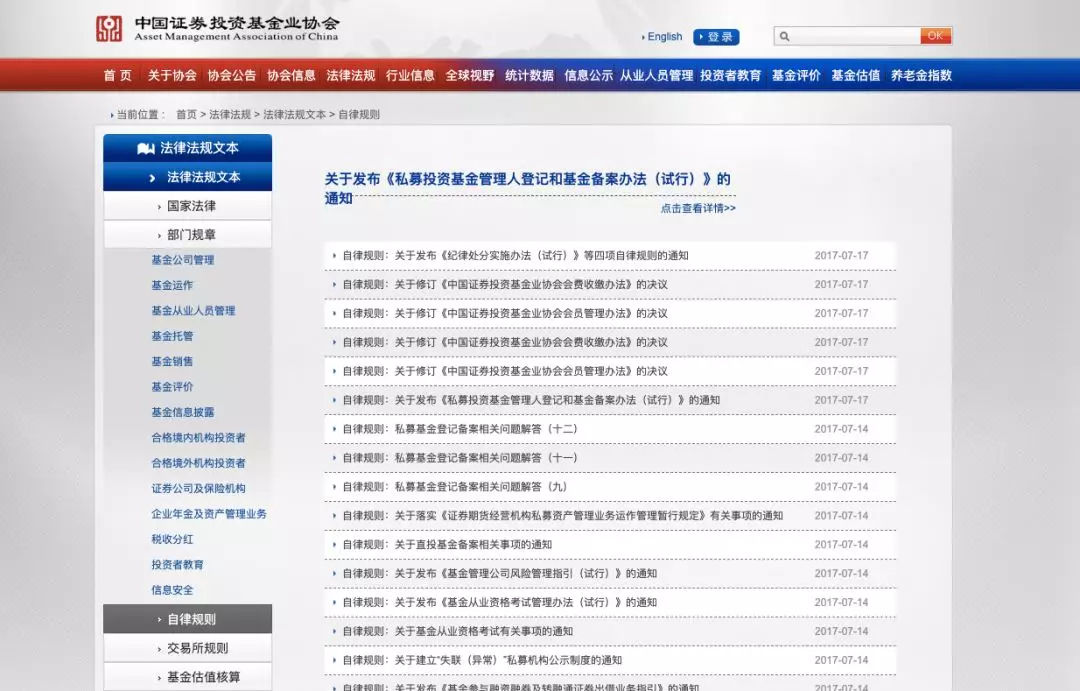Open the 行业信息 navigation menu
The width and height of the screenshot is (1080, 691).
pyautogui.click(x=410, y=75)
